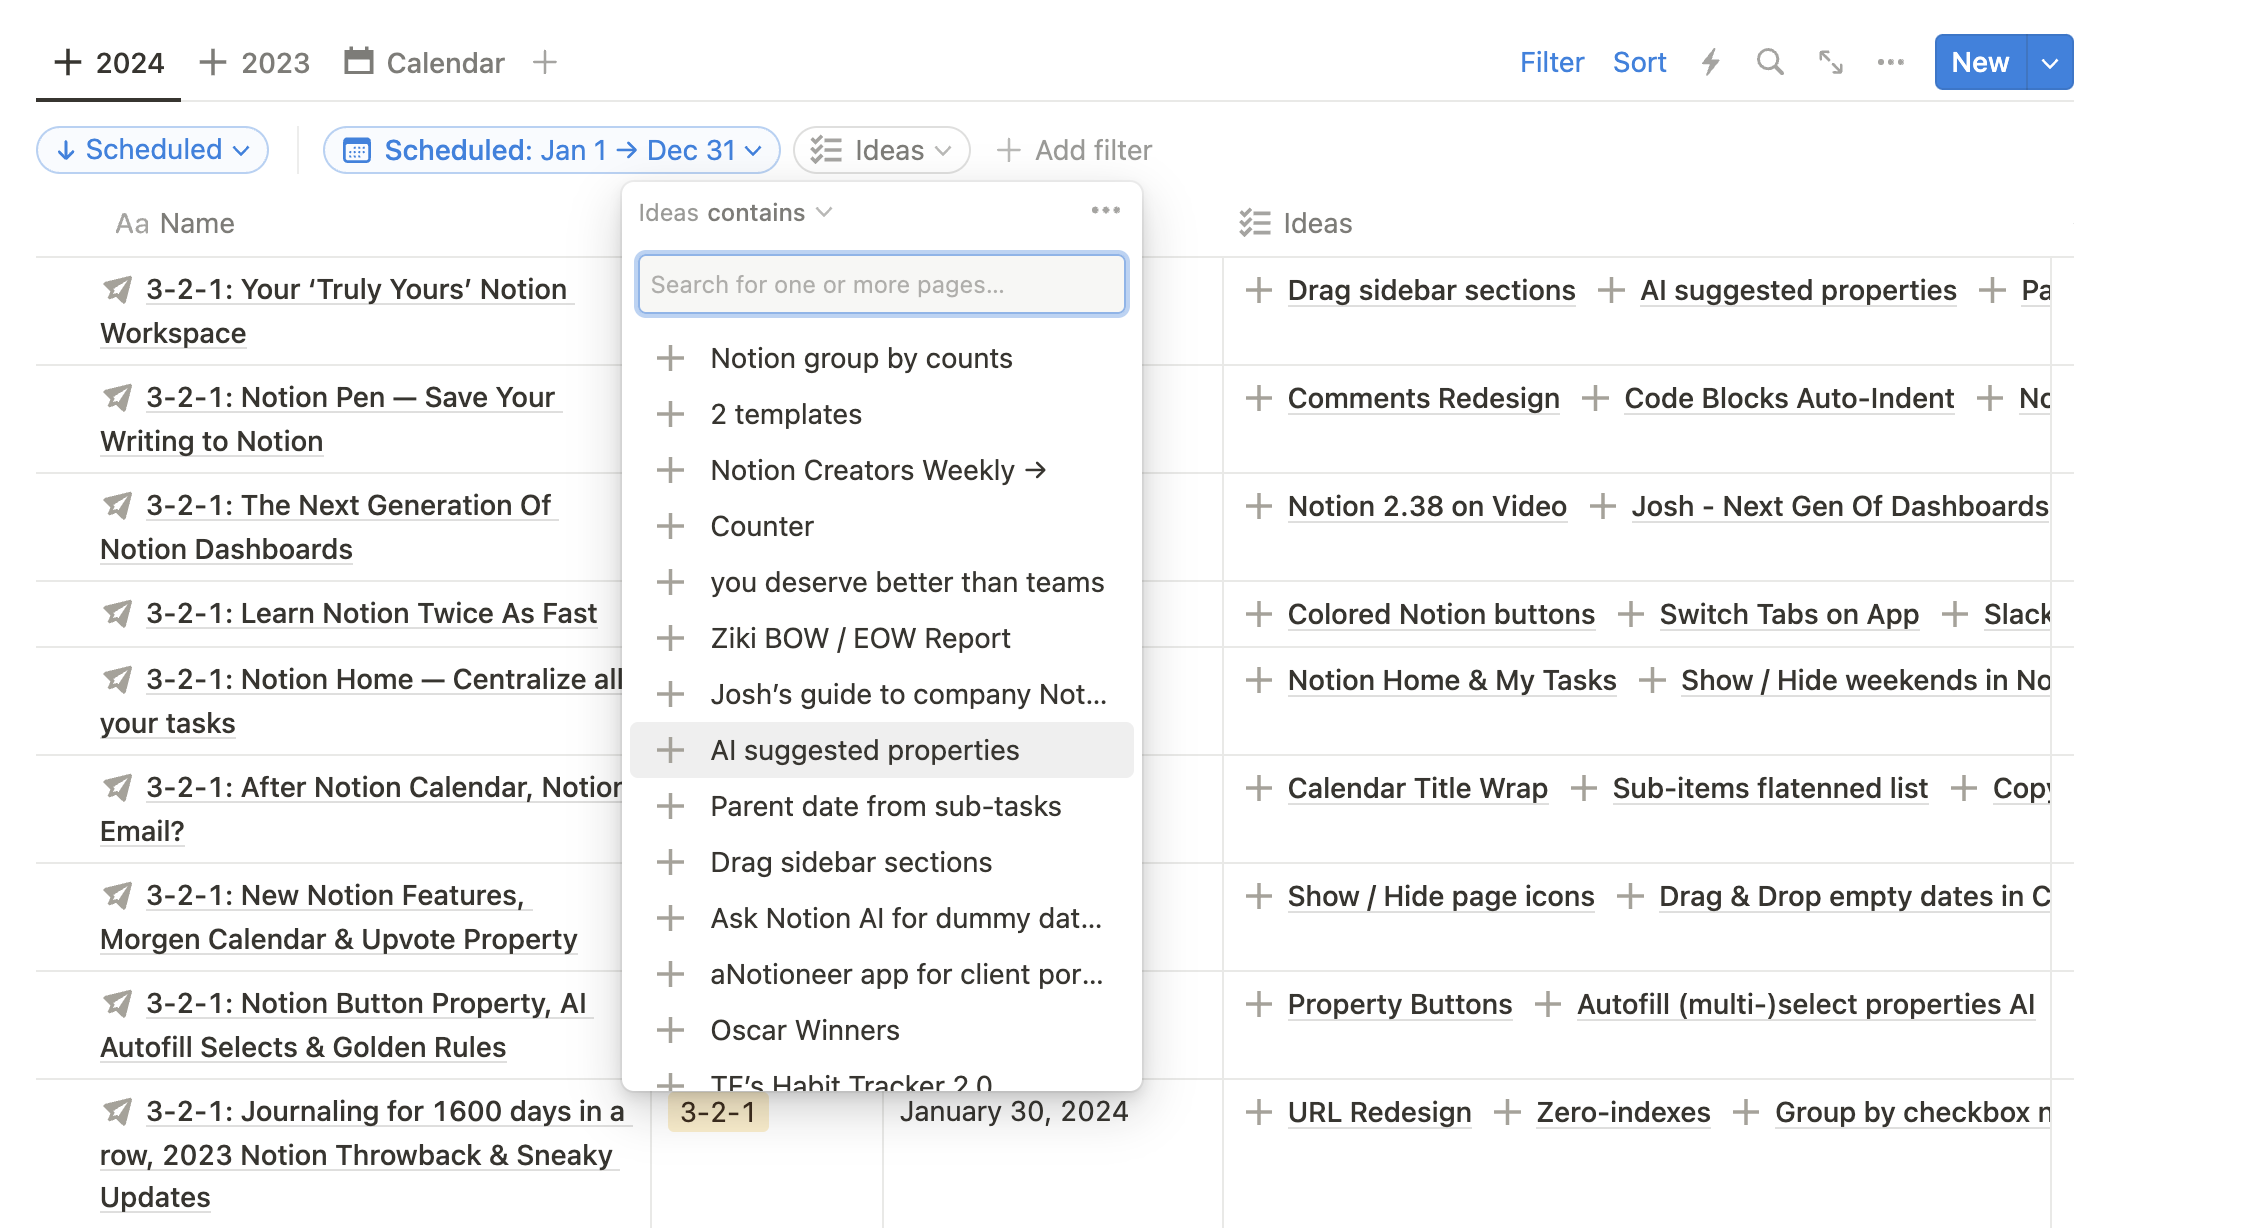Click paper plane icon beside Learn Notion Twice As Fast

point(116,613)
